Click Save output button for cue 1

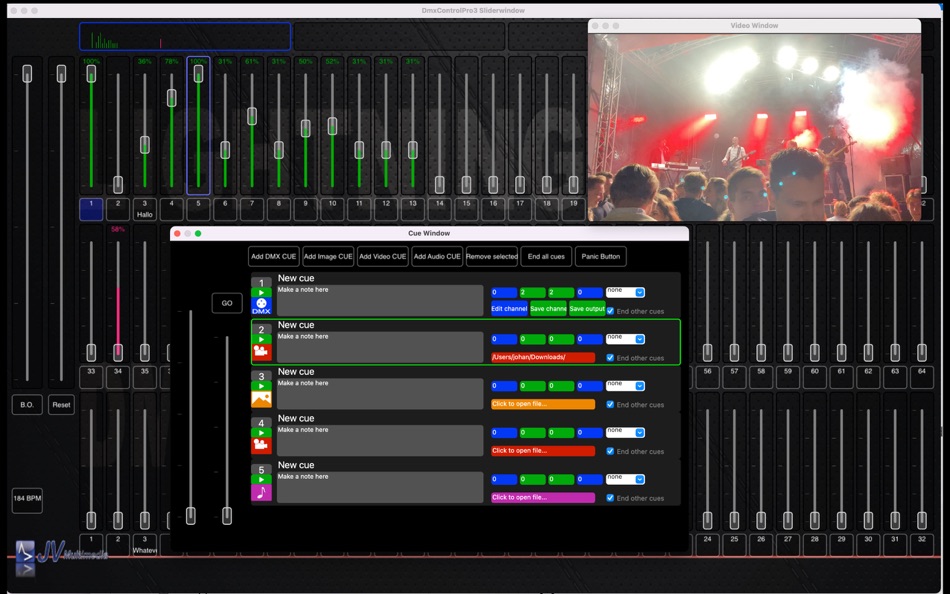587,309
